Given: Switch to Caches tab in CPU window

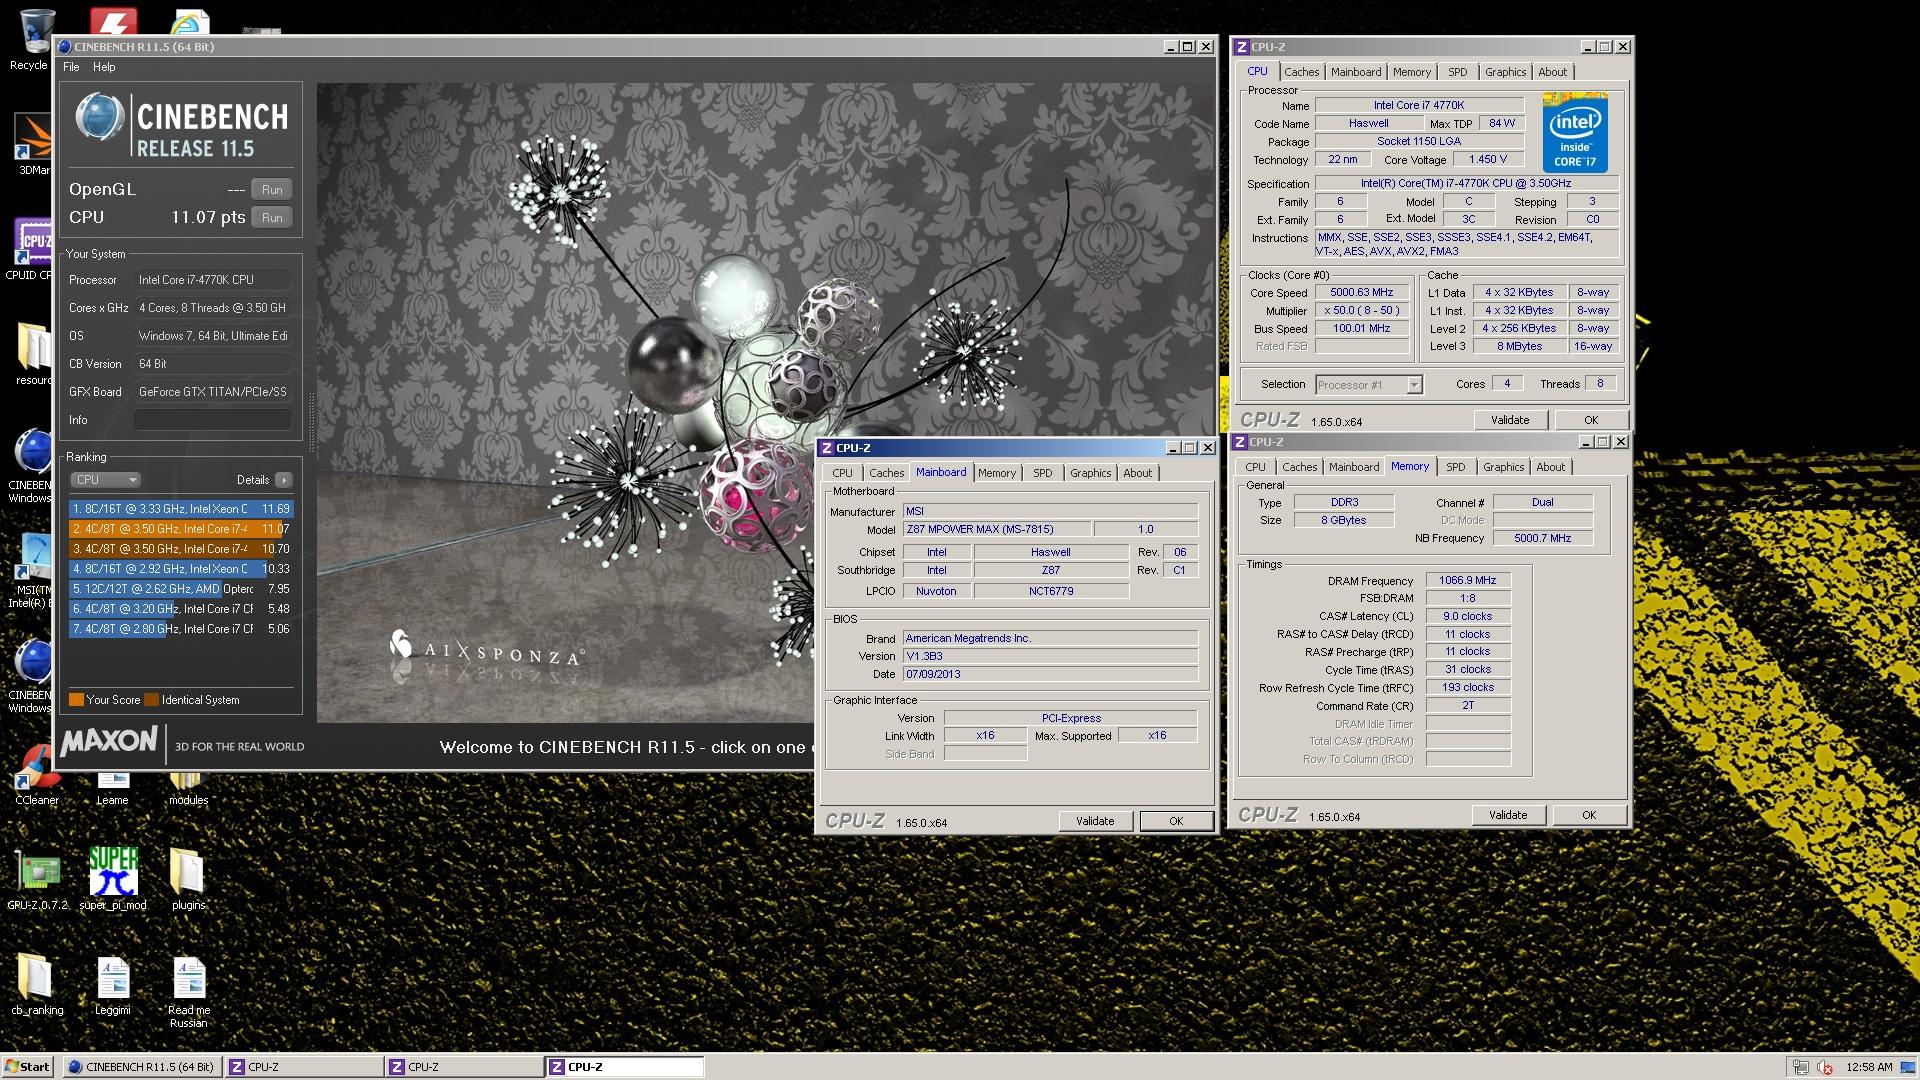Looking at the screenshot, I should click(1301, 72).
